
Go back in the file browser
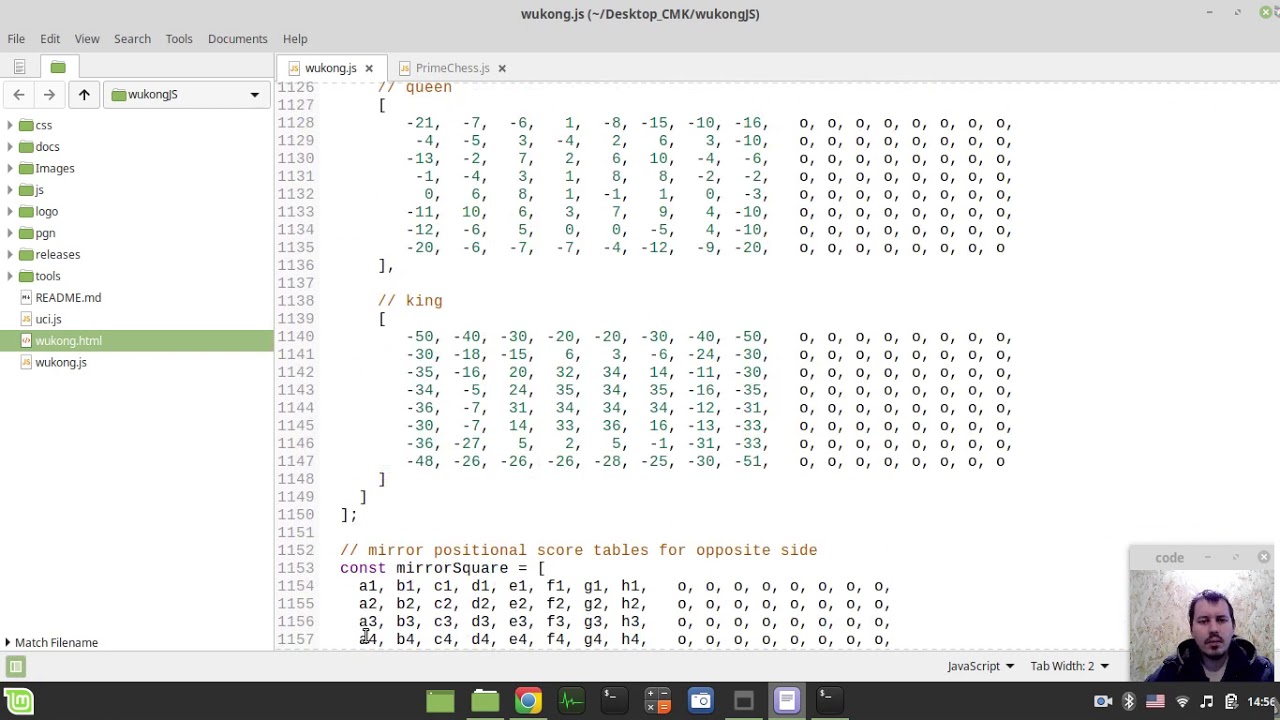pyautogui.click(x=19, y=94)
